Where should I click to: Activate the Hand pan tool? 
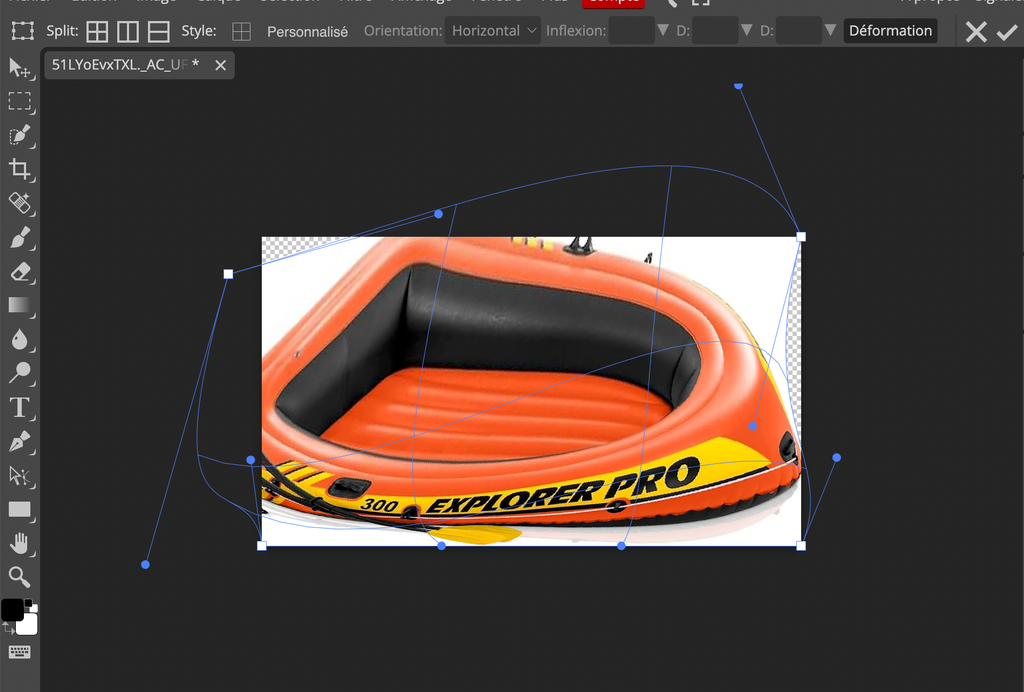point(19,543)
